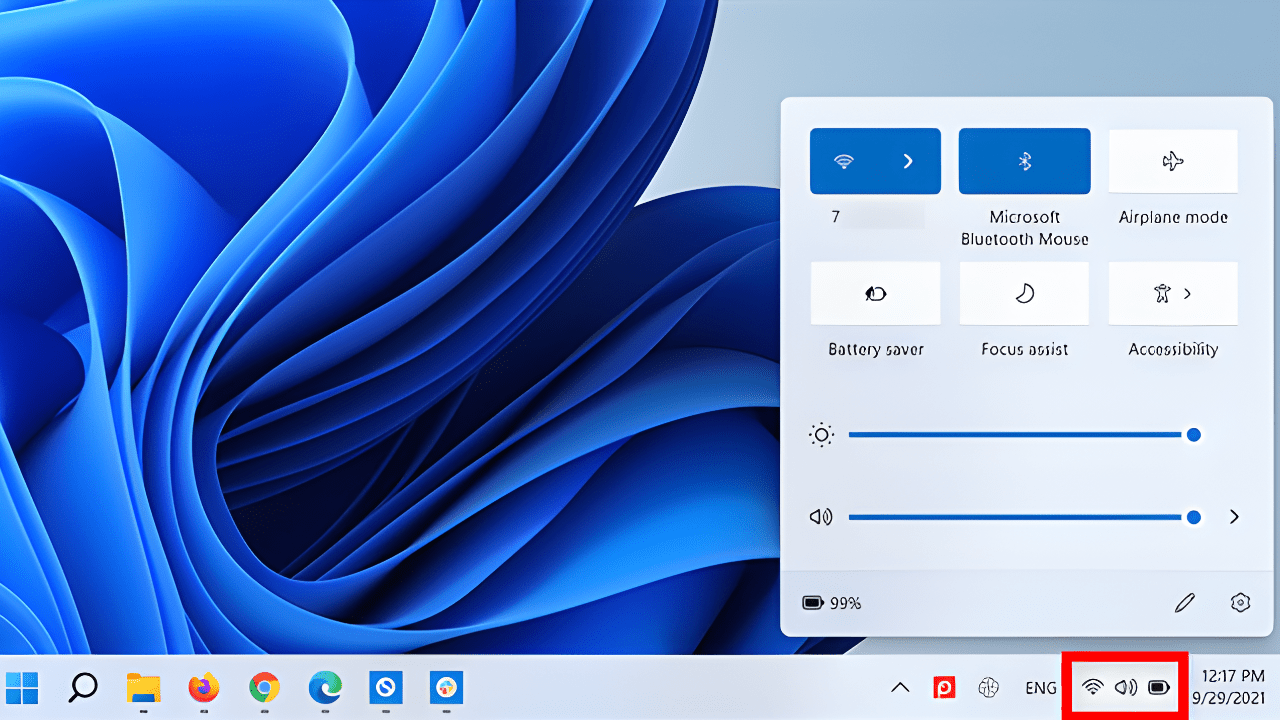Image resolution: width=1280 pixels, height=720 pixels.
Task: Expand audio output selection arrow
Action: click(x=1233, y=517)
